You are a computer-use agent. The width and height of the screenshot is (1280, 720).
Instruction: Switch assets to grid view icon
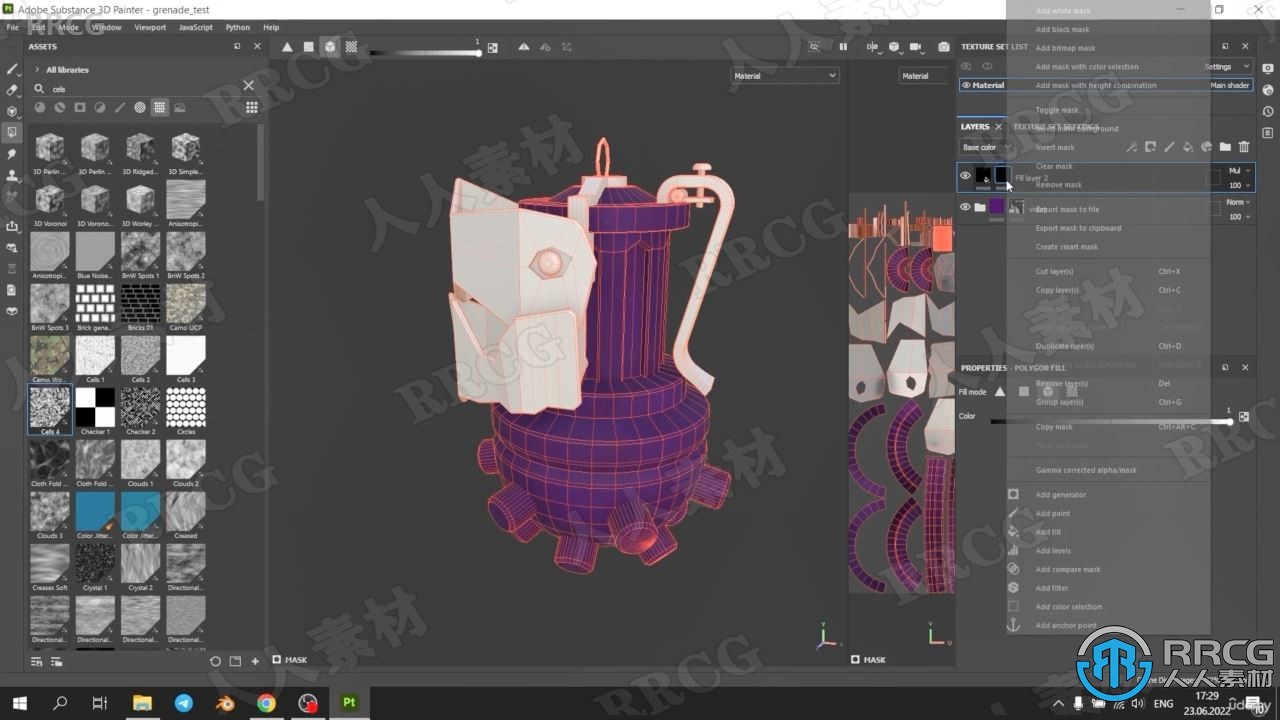[252, 108]
